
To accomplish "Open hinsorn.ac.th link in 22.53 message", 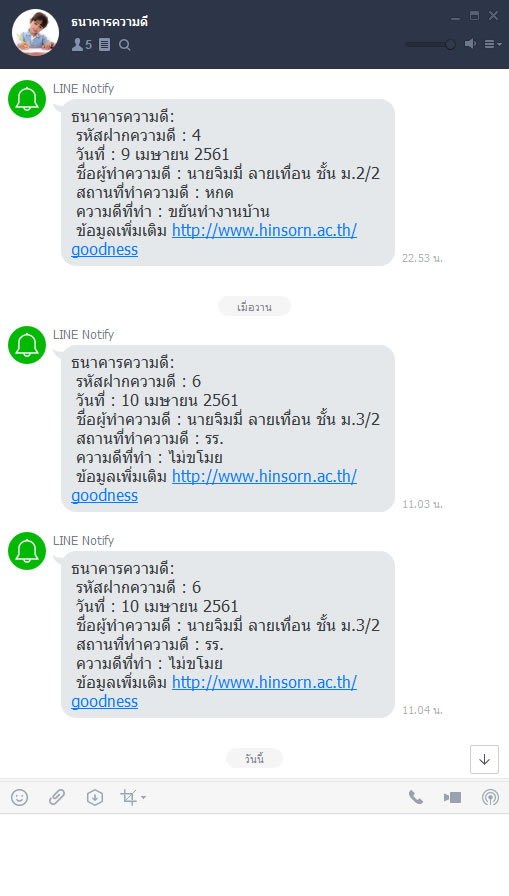I will point(264,230).
